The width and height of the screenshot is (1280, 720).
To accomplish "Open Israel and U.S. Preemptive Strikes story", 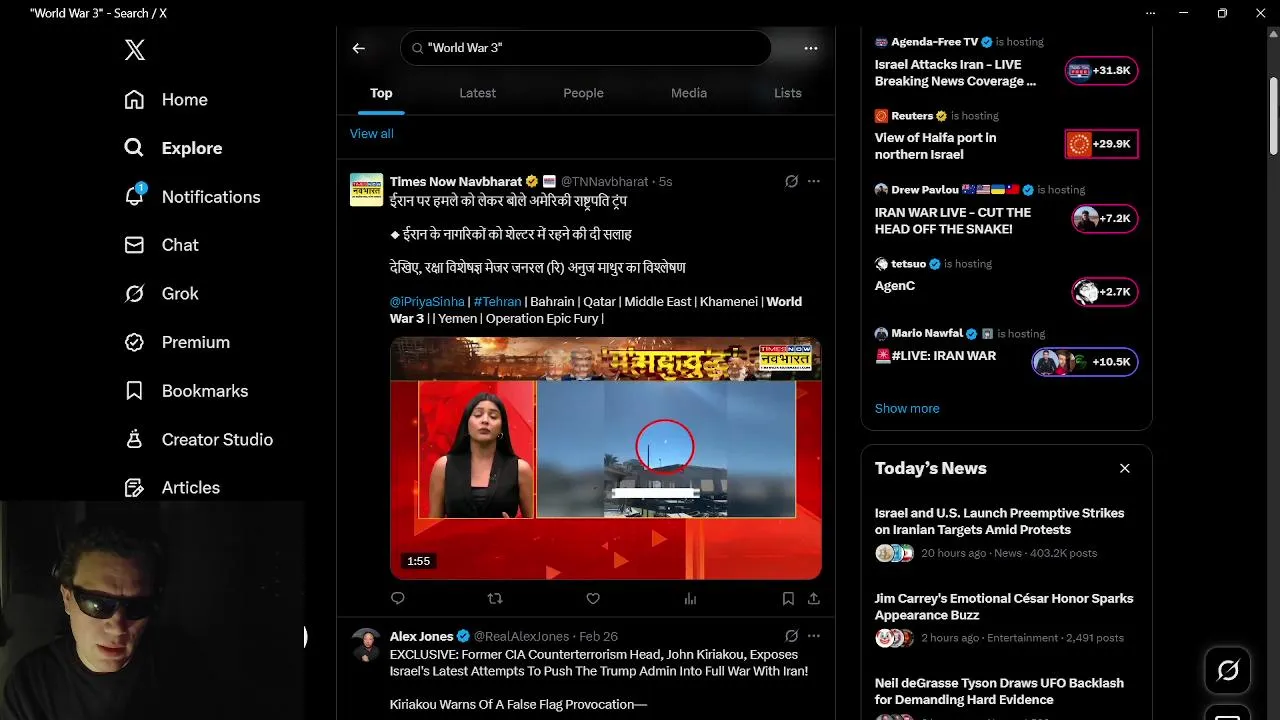I will [x=999, y=521].
